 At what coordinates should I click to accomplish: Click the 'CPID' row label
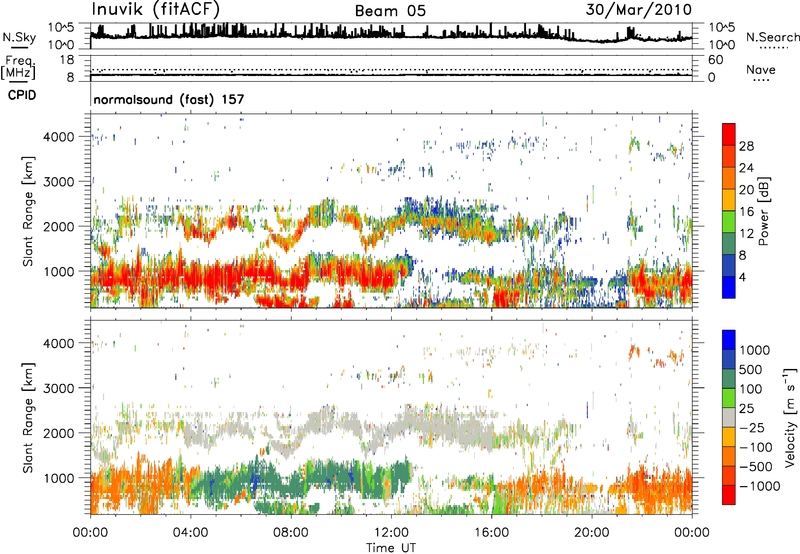pyautogui.click(x=22, y=95)
